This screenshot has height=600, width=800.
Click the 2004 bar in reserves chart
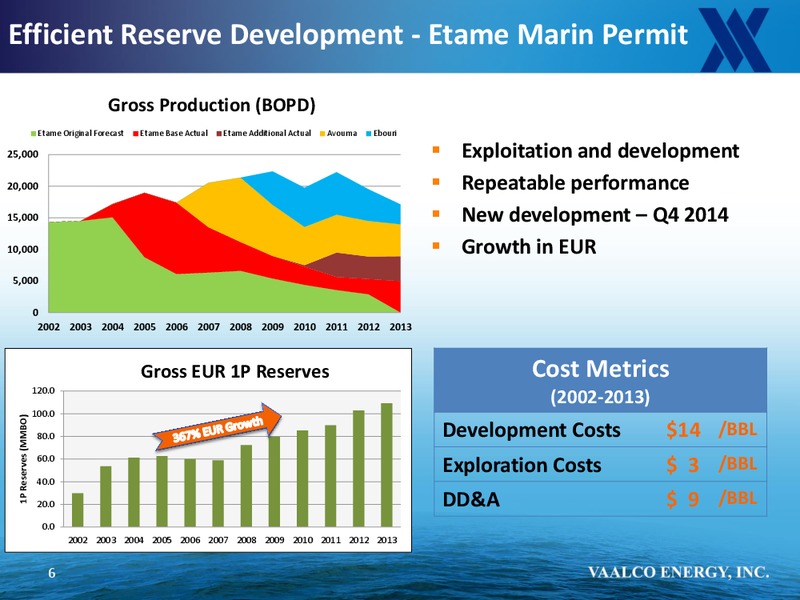click(x=134, y=492)
